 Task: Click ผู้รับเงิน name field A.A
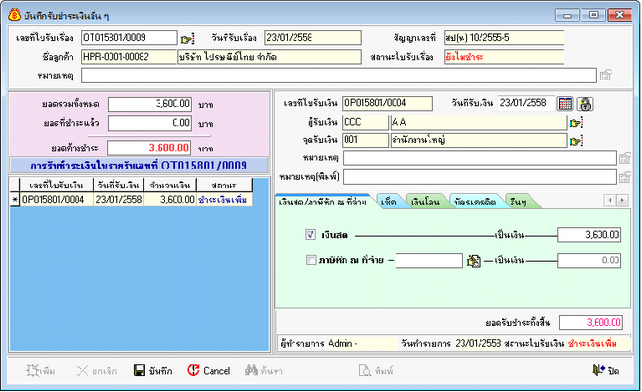point(479,122)
